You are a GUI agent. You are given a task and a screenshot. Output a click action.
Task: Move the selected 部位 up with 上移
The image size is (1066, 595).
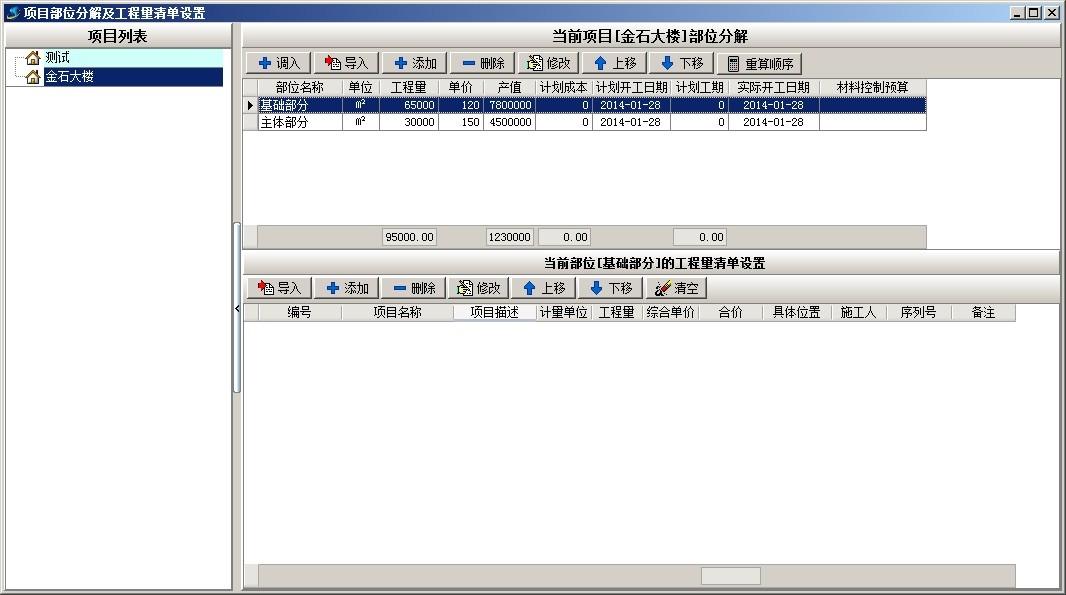click(614, 63)
